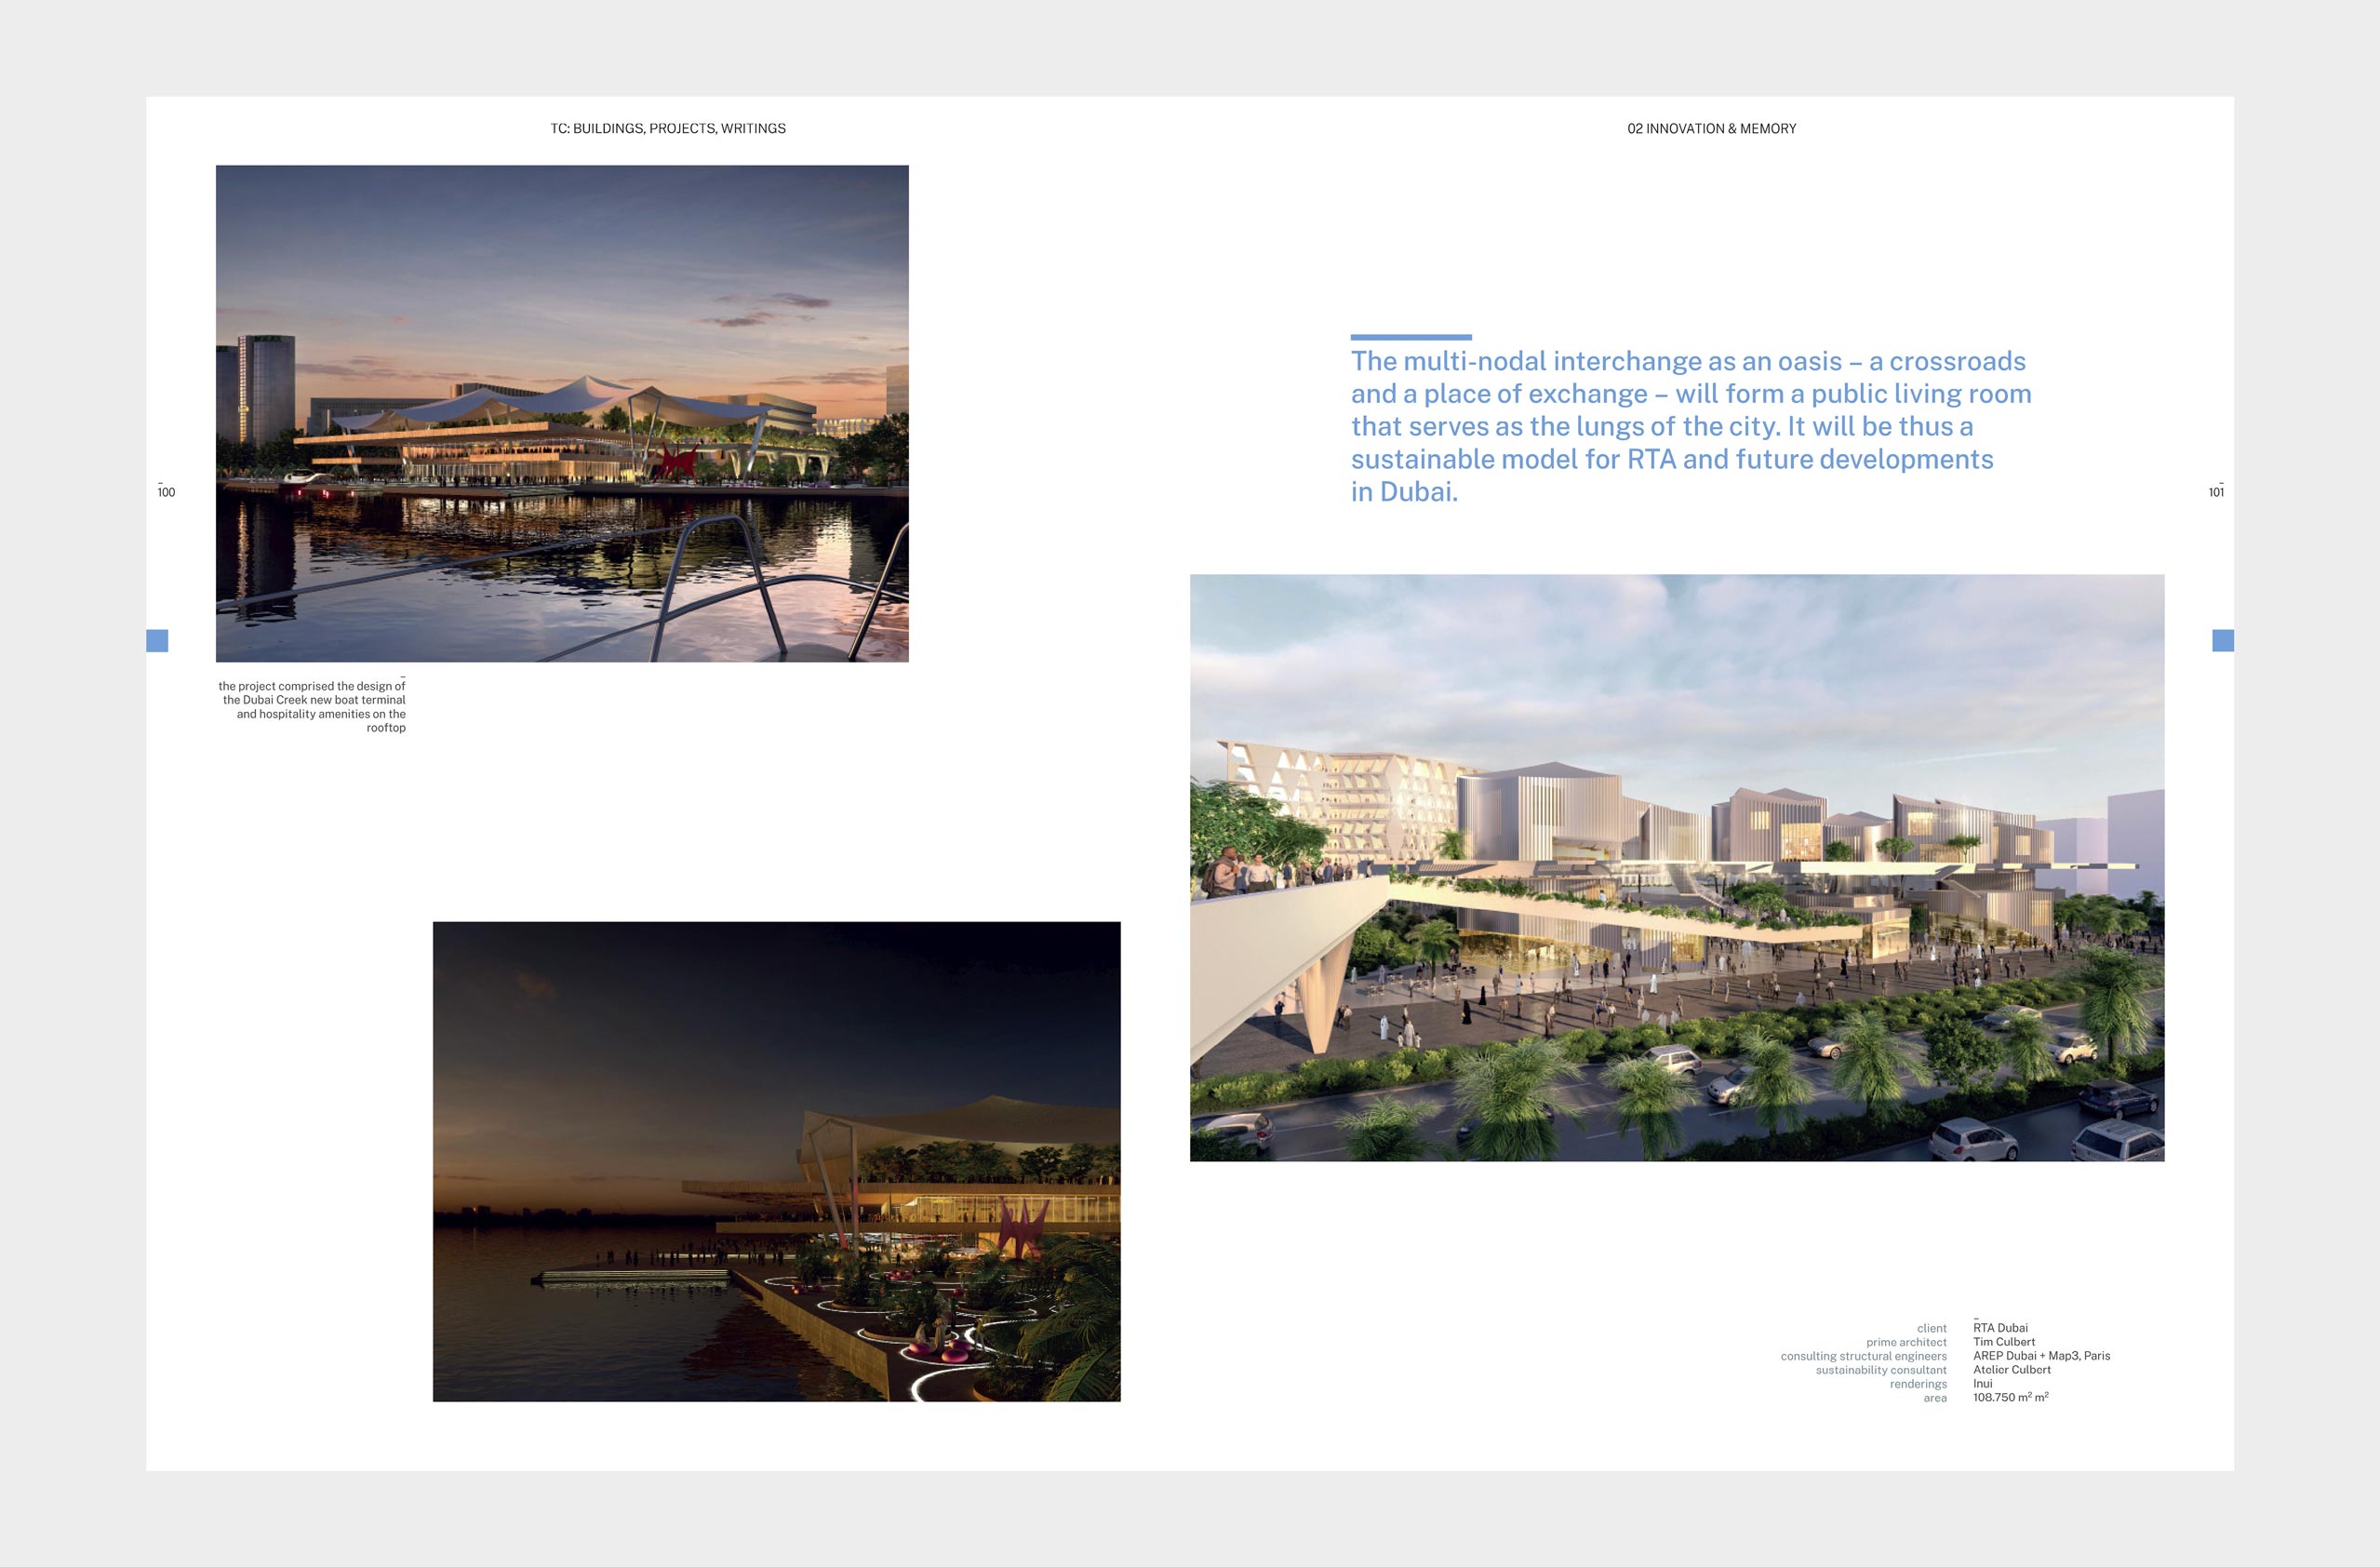Click the 'Tim Culbert' architect name
Viewport: 2380px width, 1567px height.
(2003, 1342)
